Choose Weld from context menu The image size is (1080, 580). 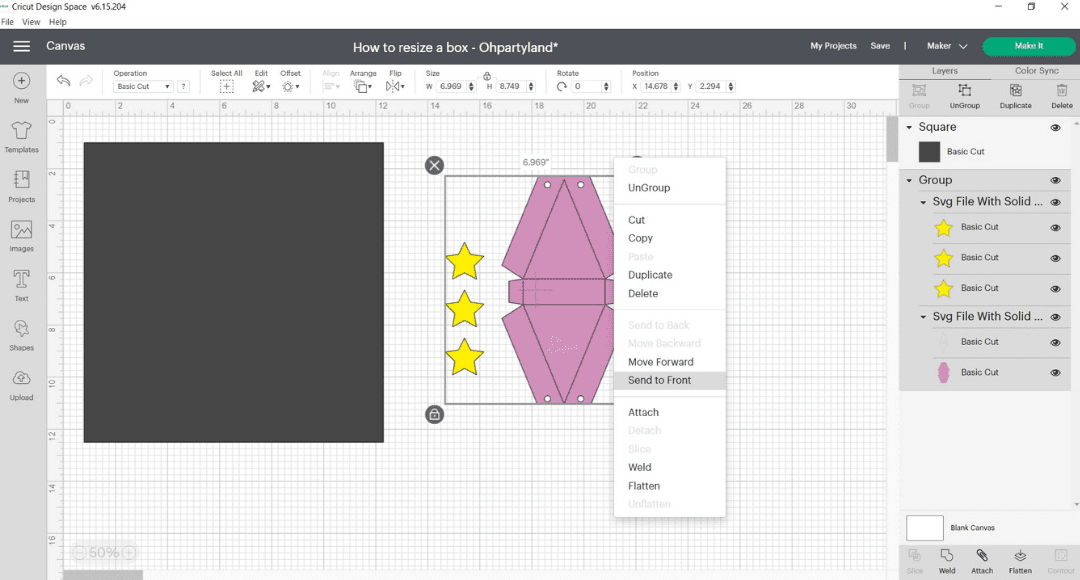(639, 467)
